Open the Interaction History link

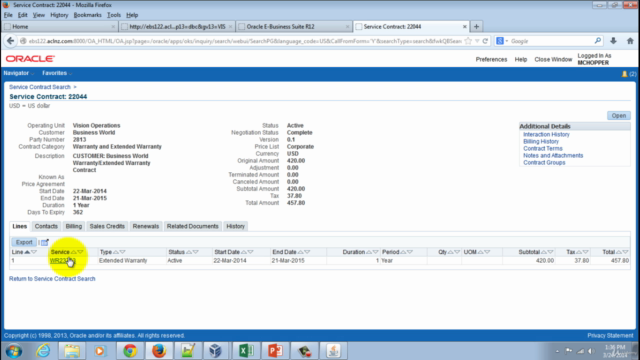click(546, 135)
